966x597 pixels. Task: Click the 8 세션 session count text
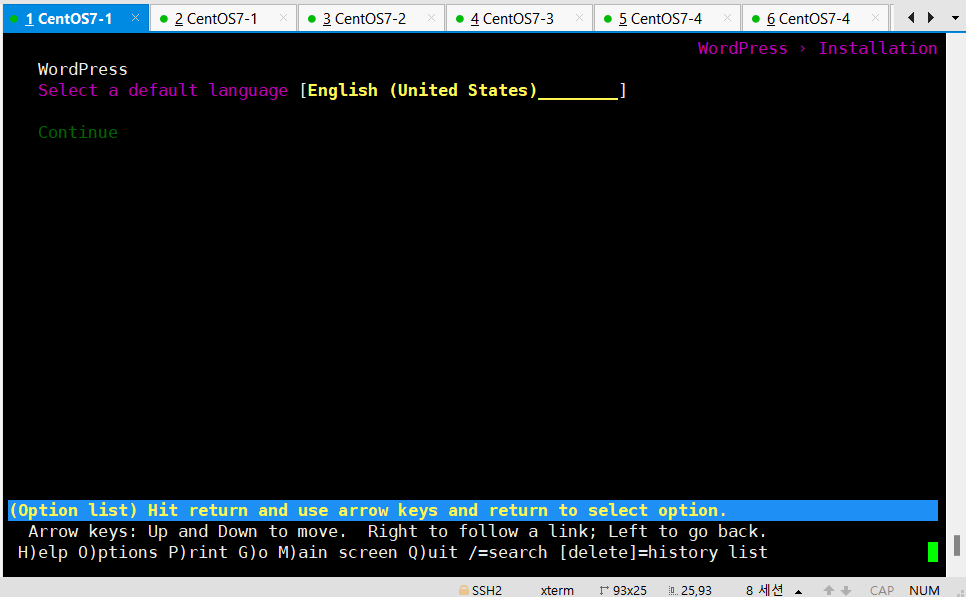pos(764,590)
